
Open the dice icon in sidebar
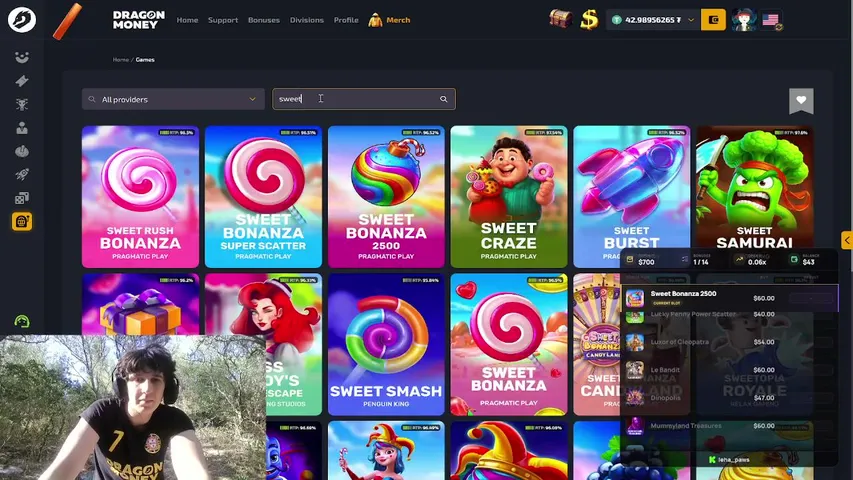point(22,198)
